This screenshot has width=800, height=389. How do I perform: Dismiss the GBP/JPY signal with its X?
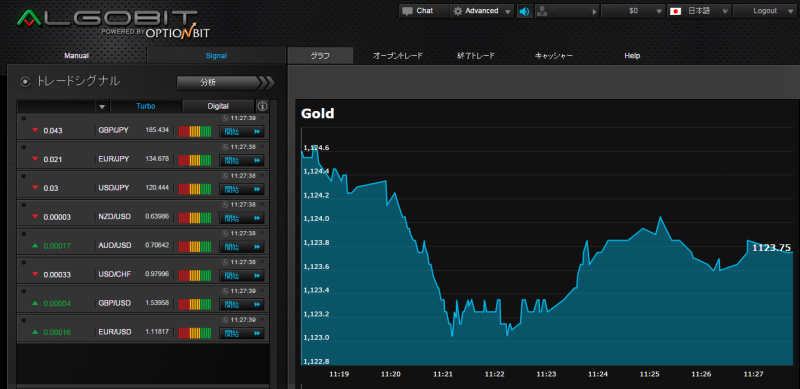[x=262, y=118]
